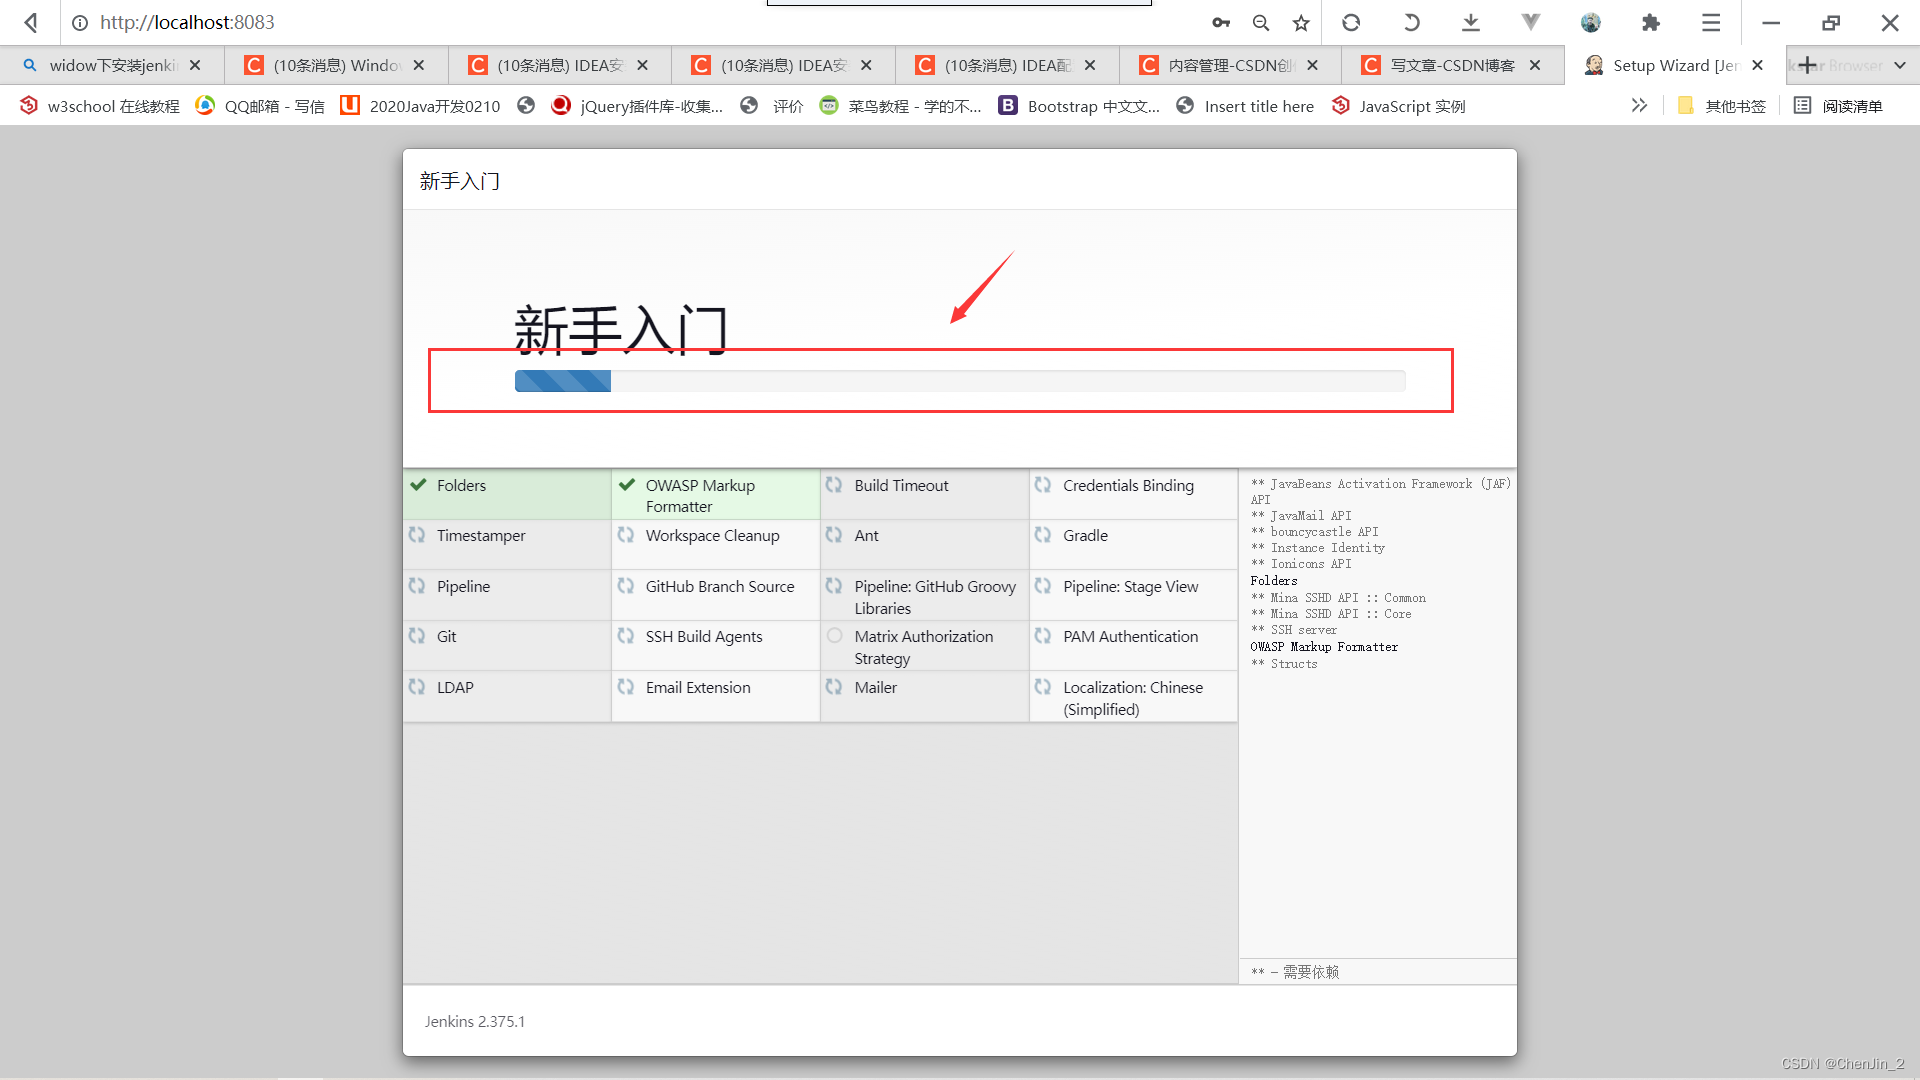
Task: Click the Workspace Cleanup pending icon
Action: pos(626,535)
